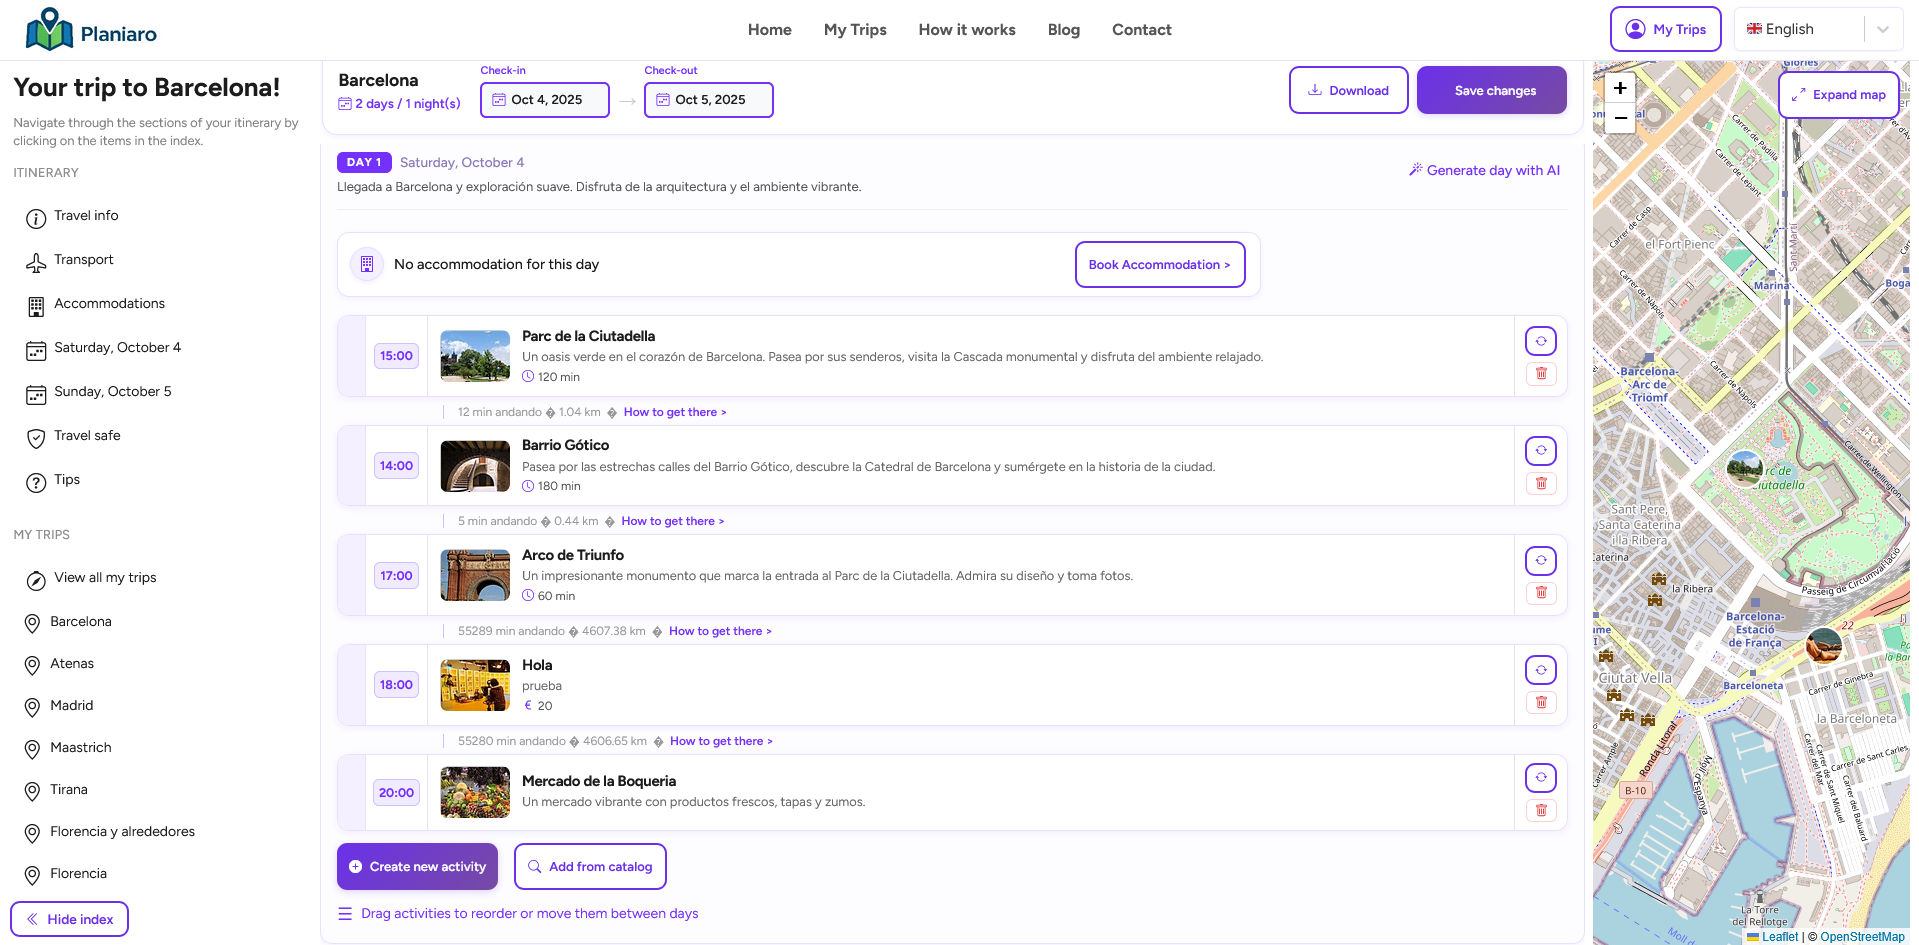Click refresh icon for Barrio Gótico
The width and height of the screenshot is (1919, 945).
pyautogui.click(x=1541, y=450)
